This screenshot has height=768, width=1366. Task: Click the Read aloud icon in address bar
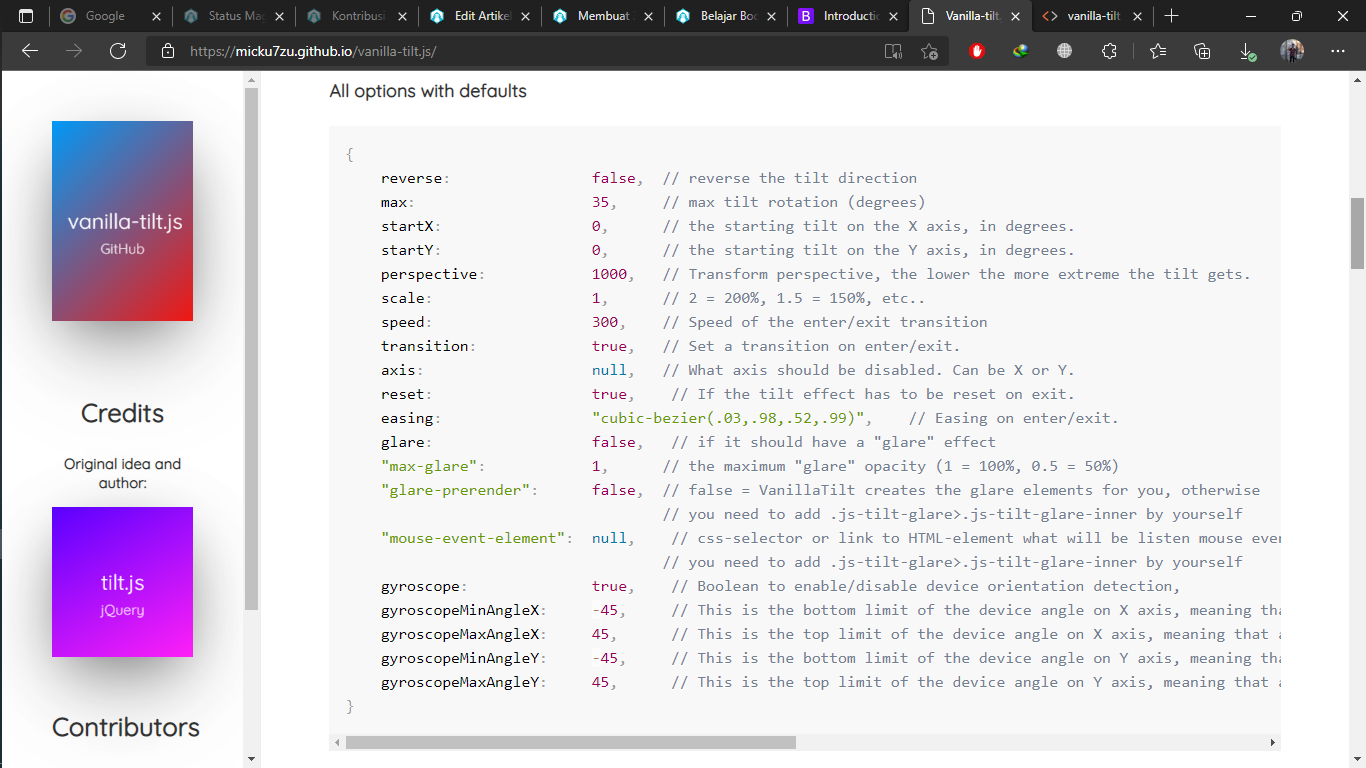pyautogui.click(x=893, y=51)
